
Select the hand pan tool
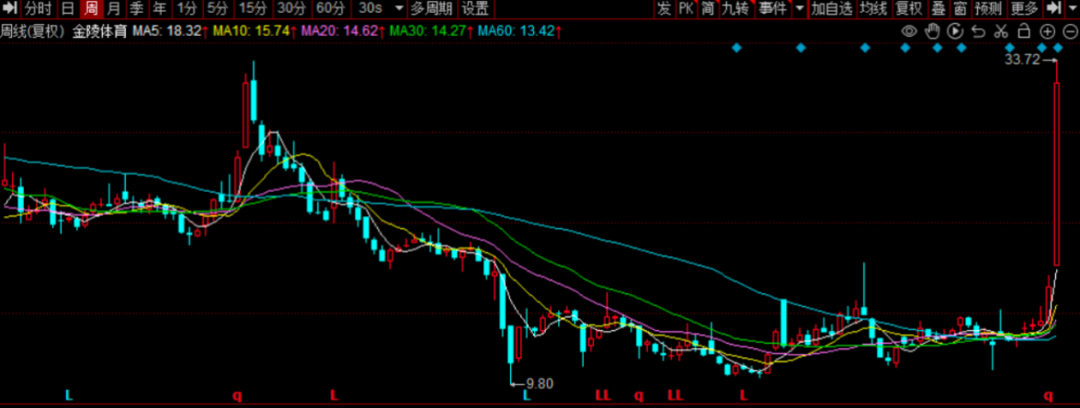click(x=932, y=31)
